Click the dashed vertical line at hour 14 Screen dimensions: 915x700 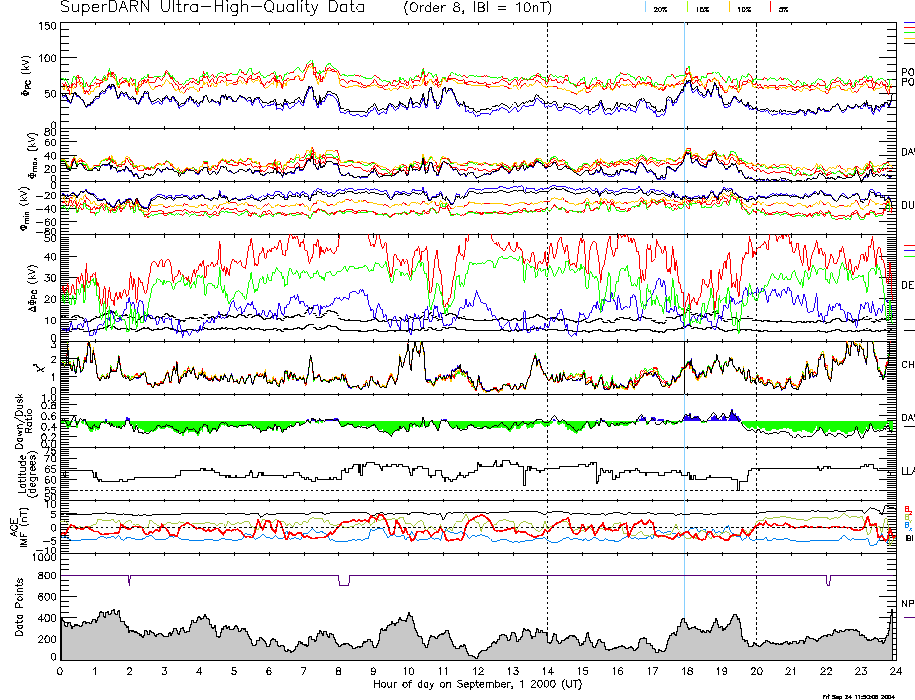[x=547, y=300]
